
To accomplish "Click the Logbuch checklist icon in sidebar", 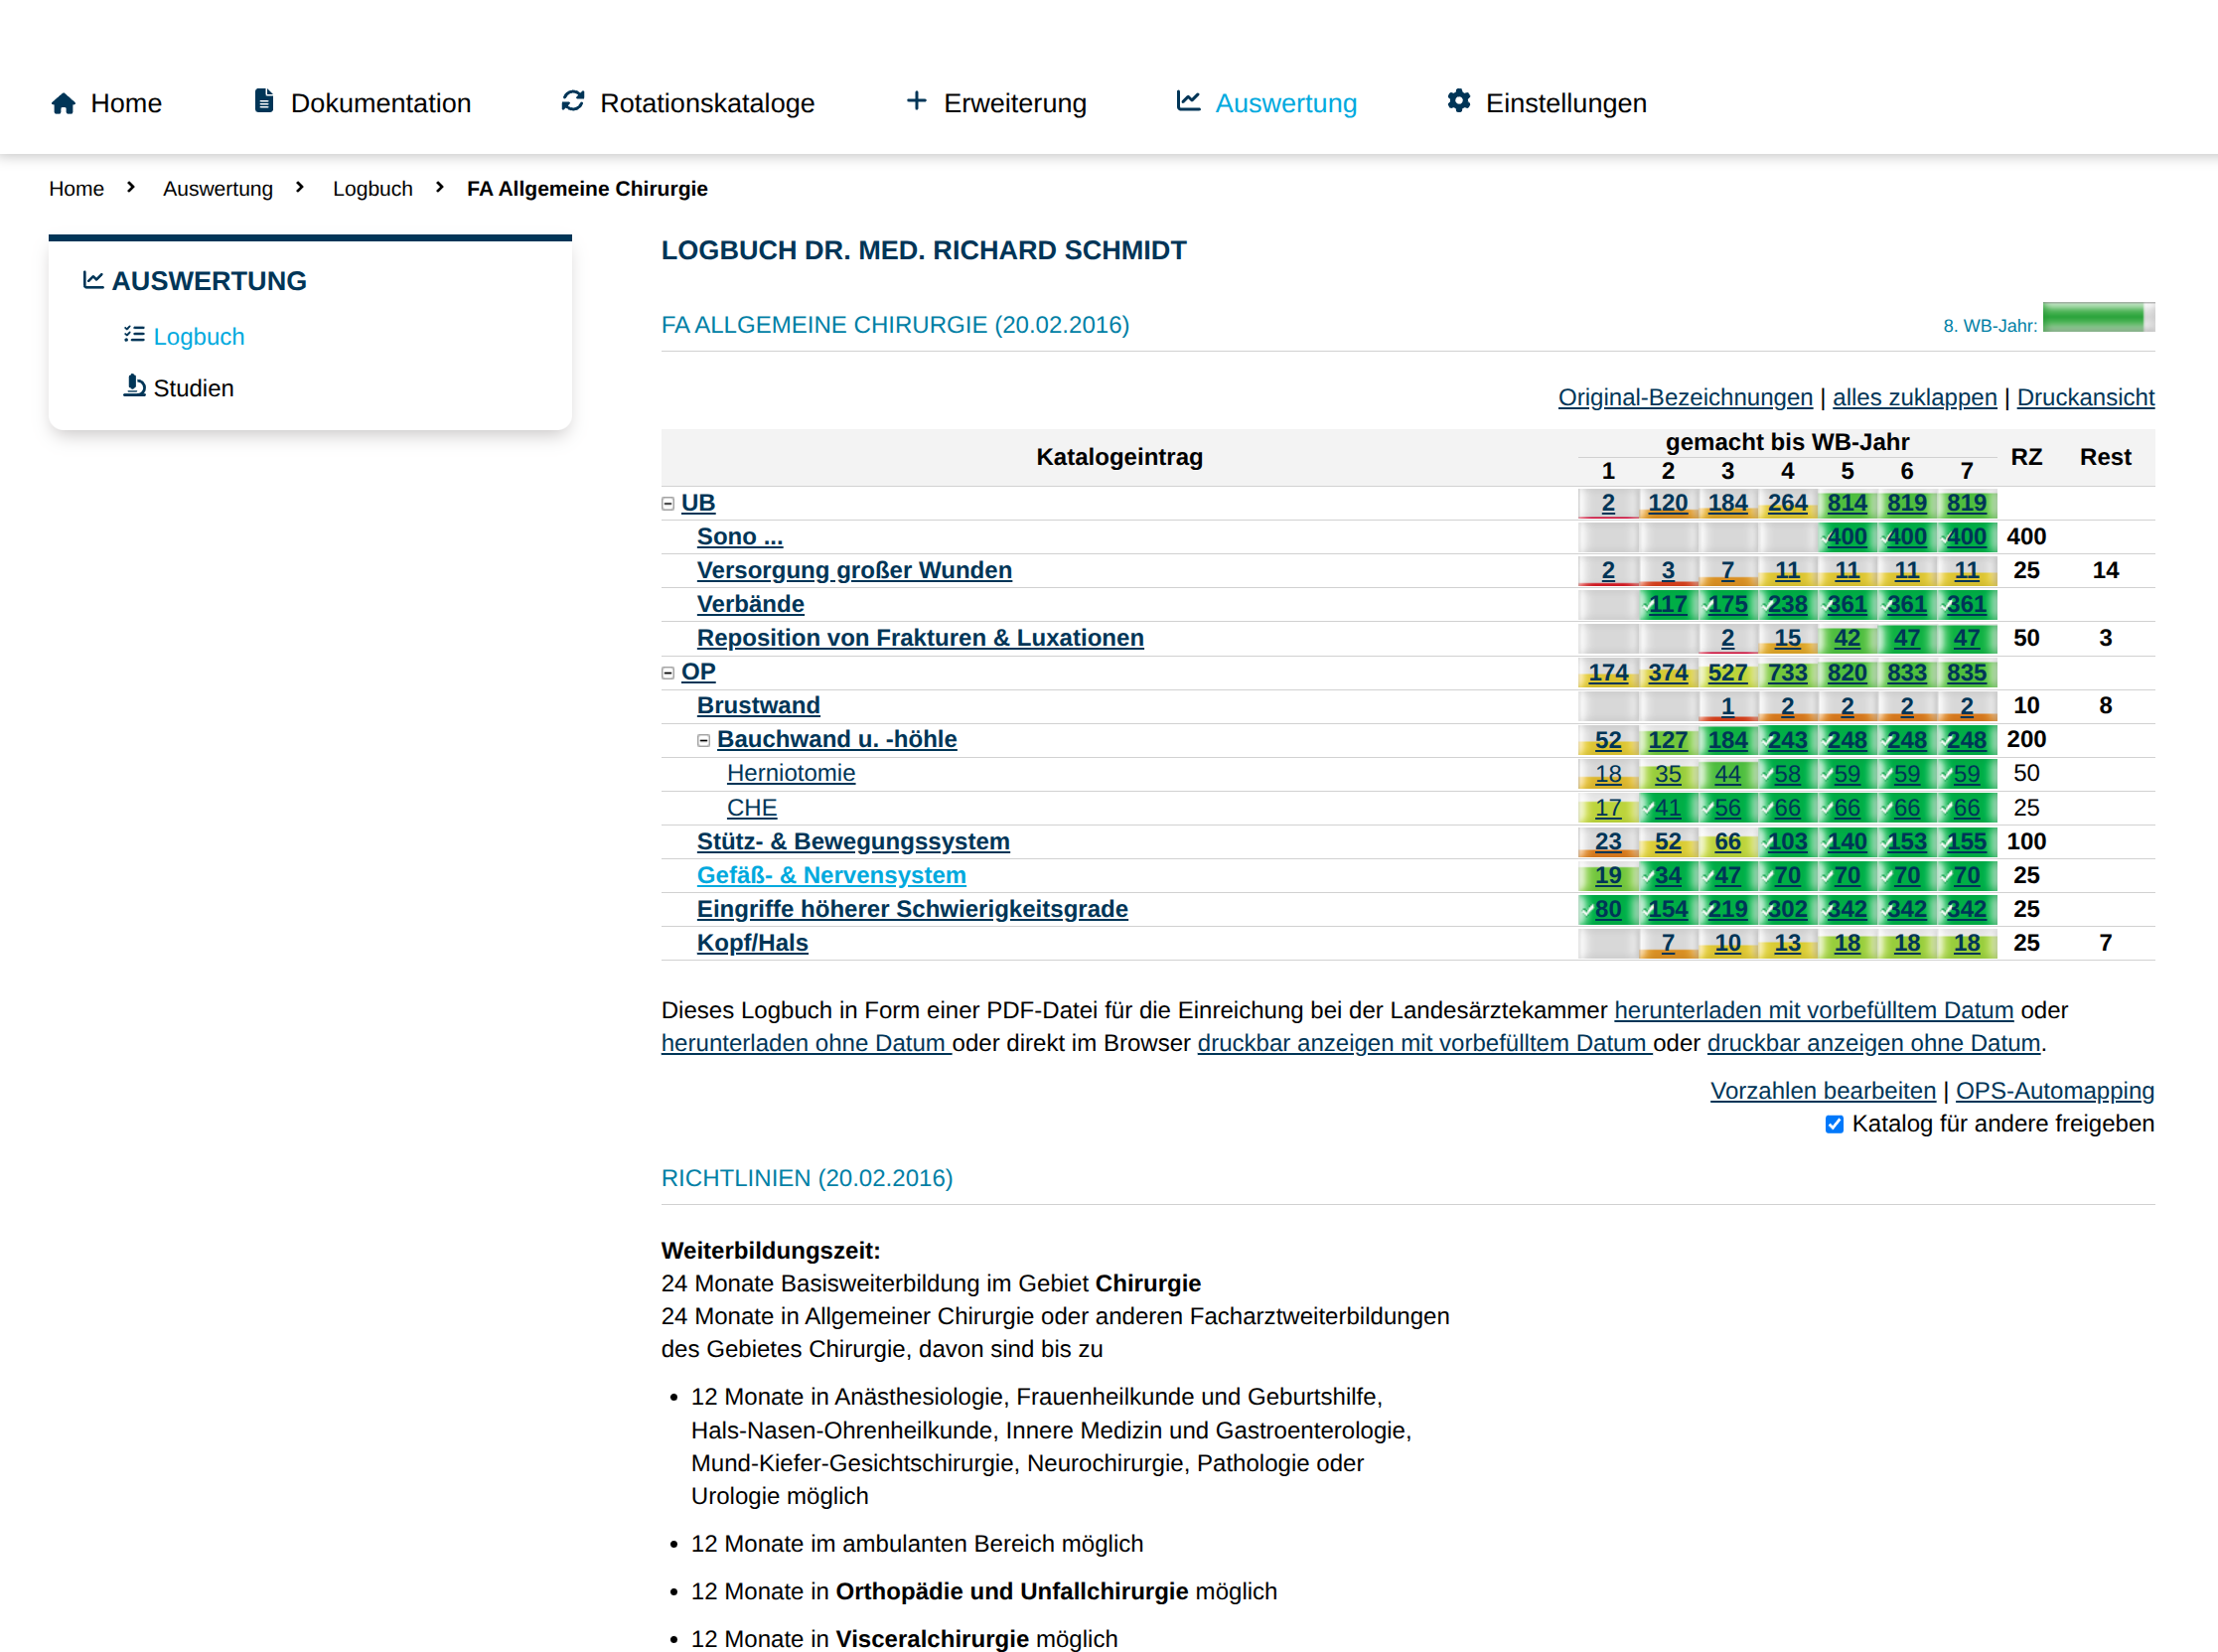I will click(134, 334).
